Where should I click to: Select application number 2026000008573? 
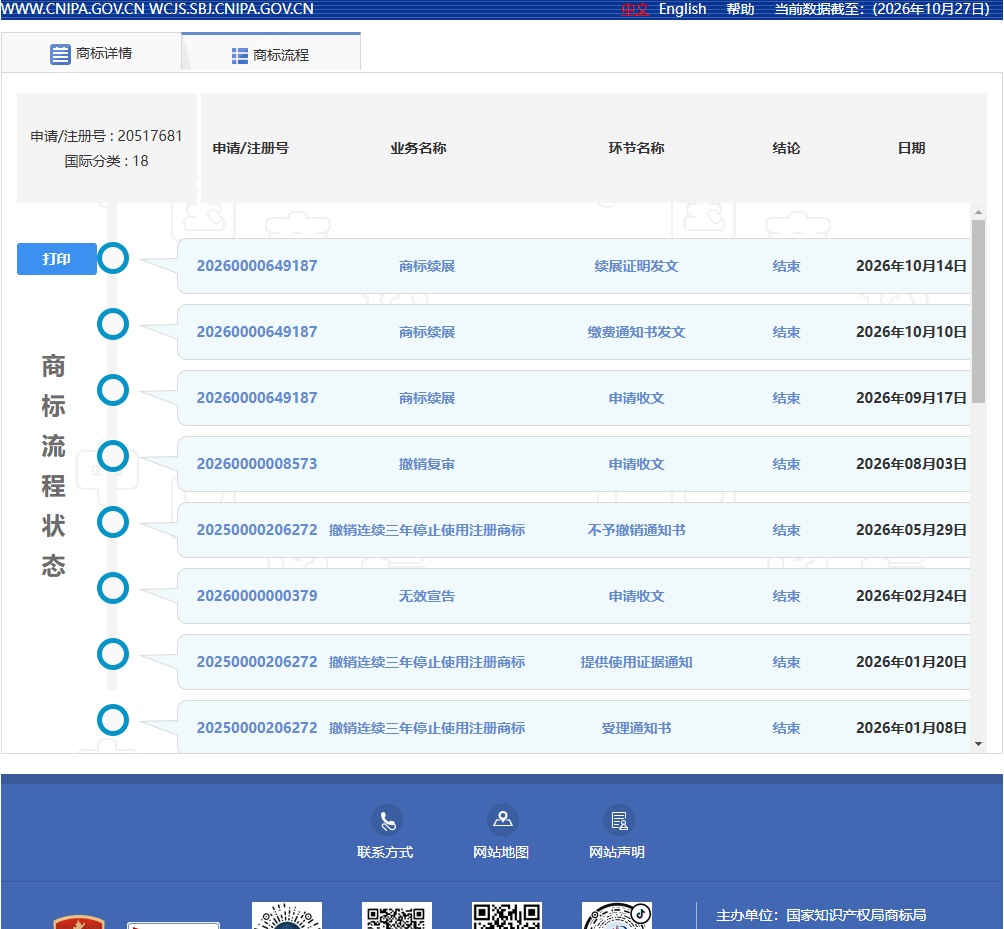(x=257, y=464)
